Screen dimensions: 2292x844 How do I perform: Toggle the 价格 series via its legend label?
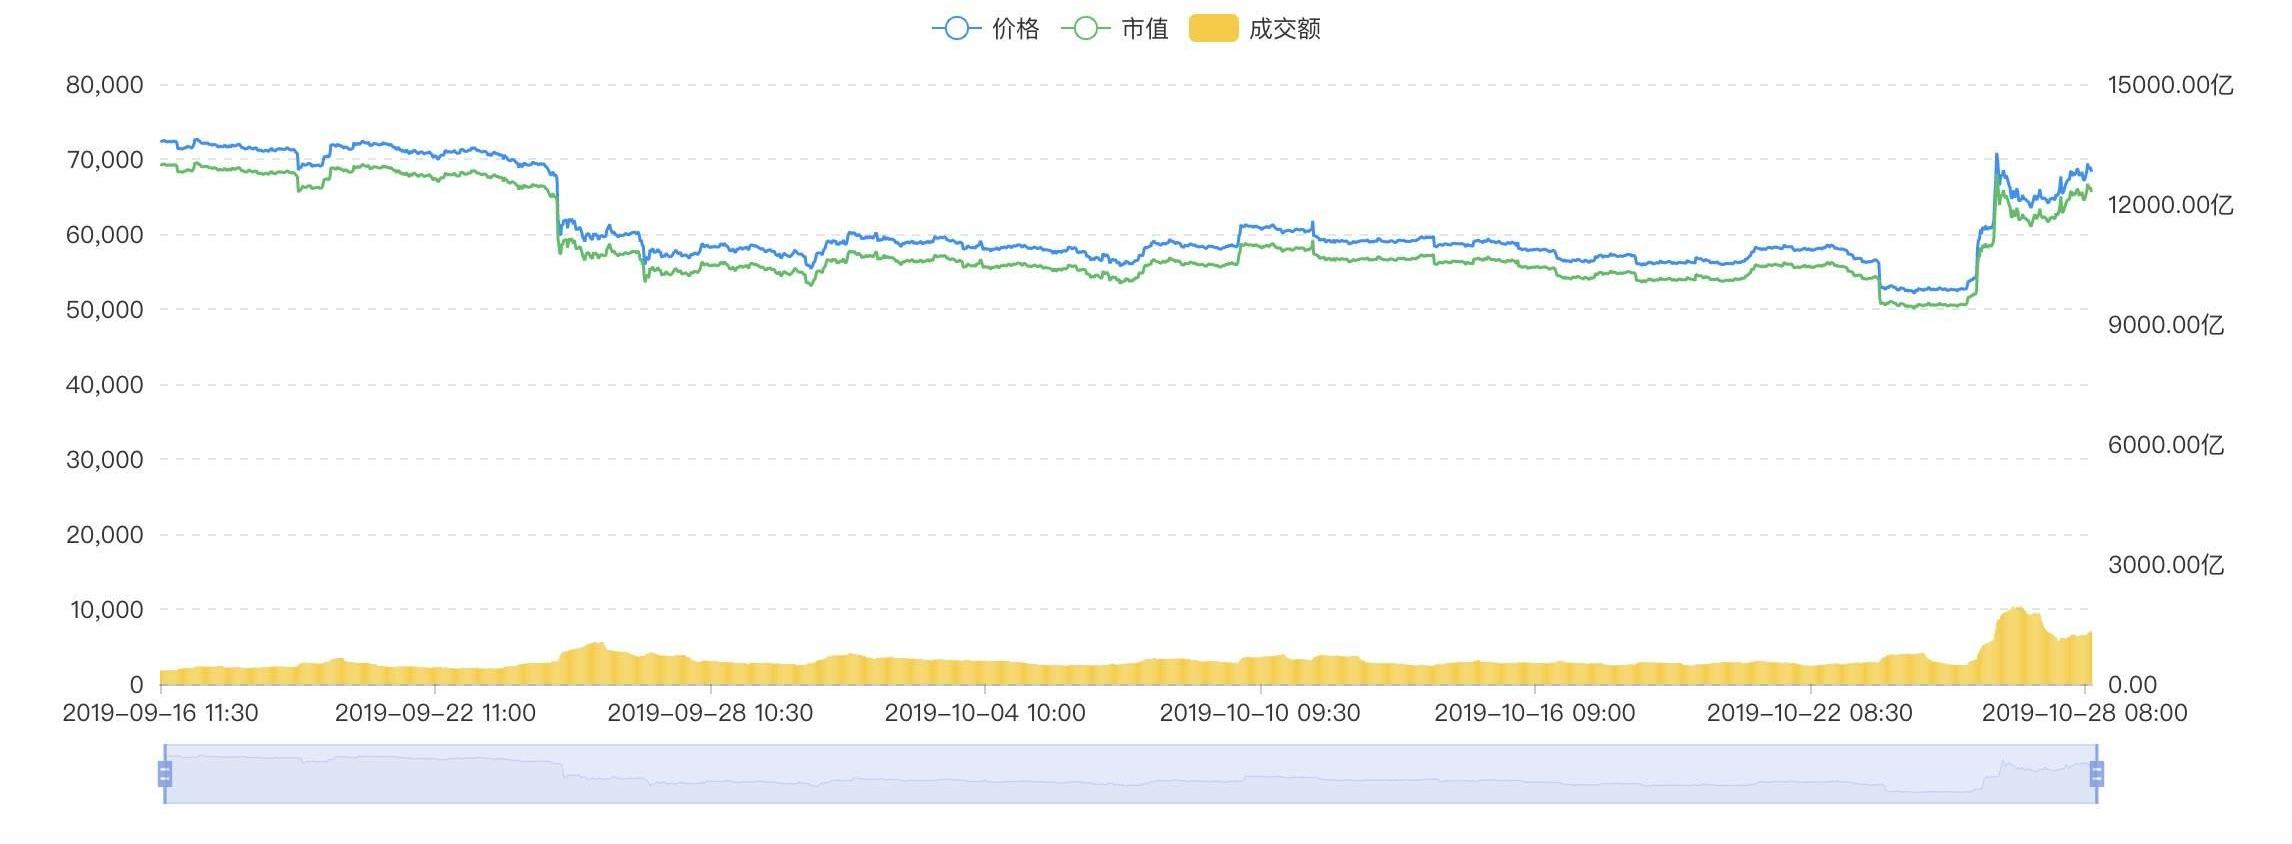click(1015, 29)
